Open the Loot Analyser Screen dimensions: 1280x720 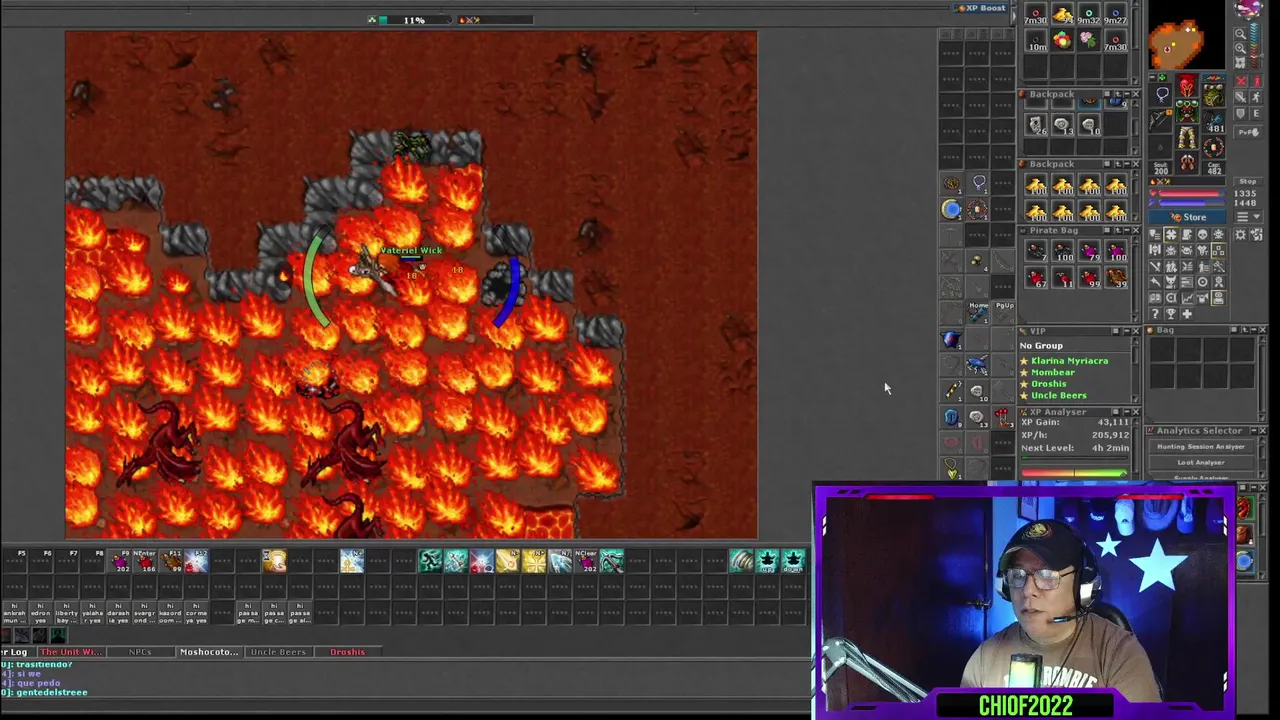pyautogui.click(x=1201, y=462)
